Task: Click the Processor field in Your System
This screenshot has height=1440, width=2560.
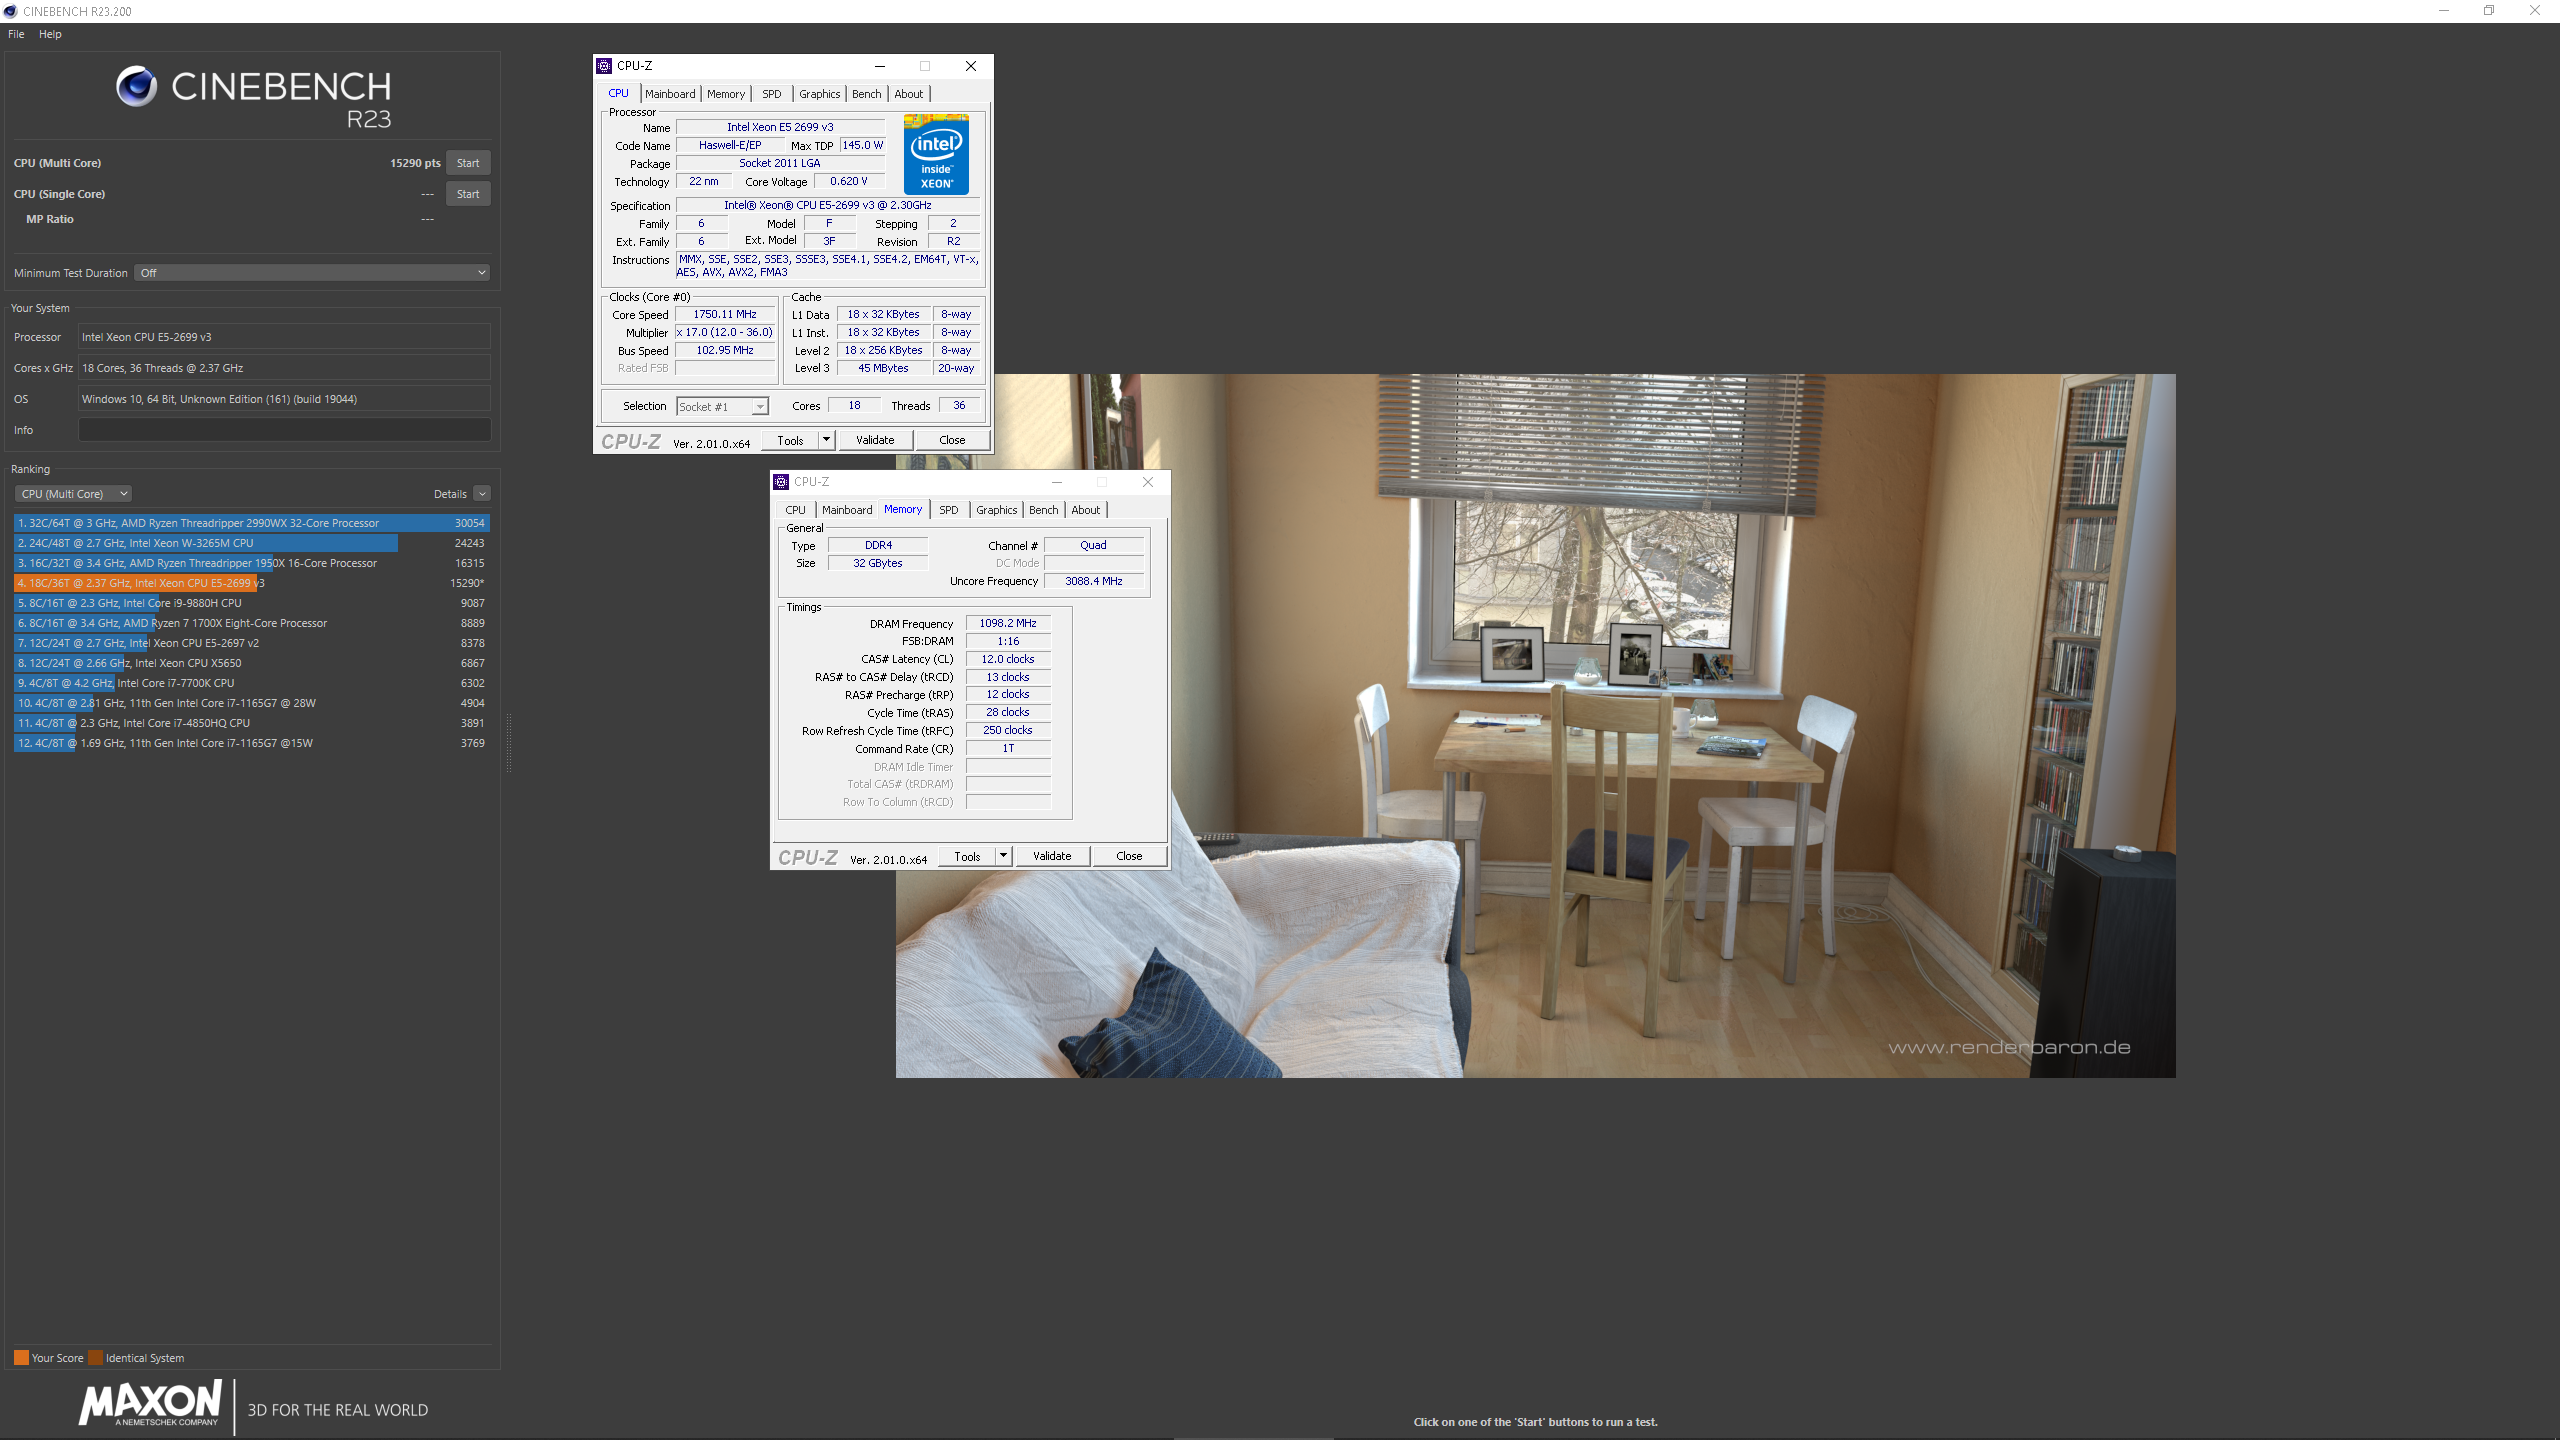Action: tap(284, 337)
